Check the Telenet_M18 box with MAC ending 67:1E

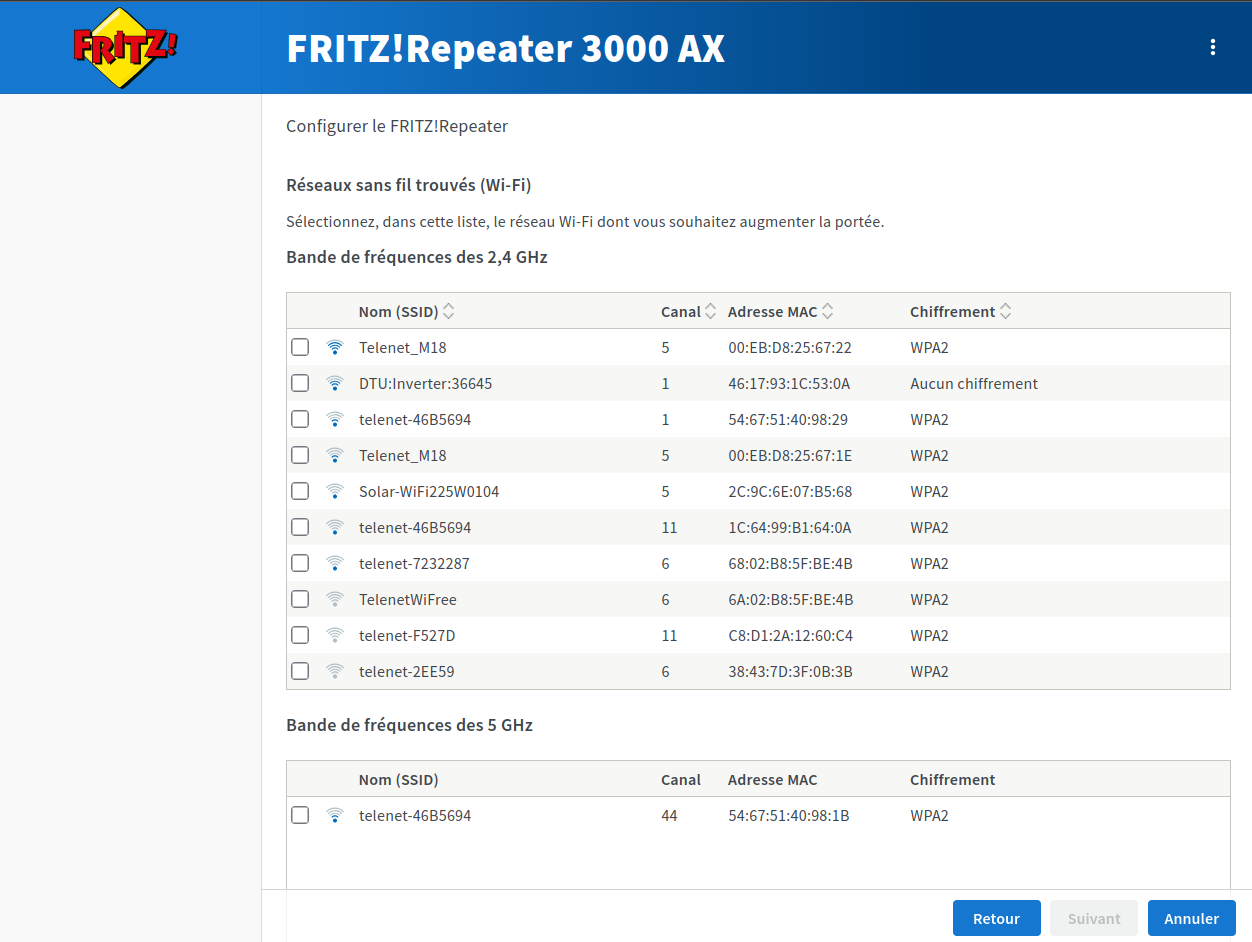coord(300,455)
